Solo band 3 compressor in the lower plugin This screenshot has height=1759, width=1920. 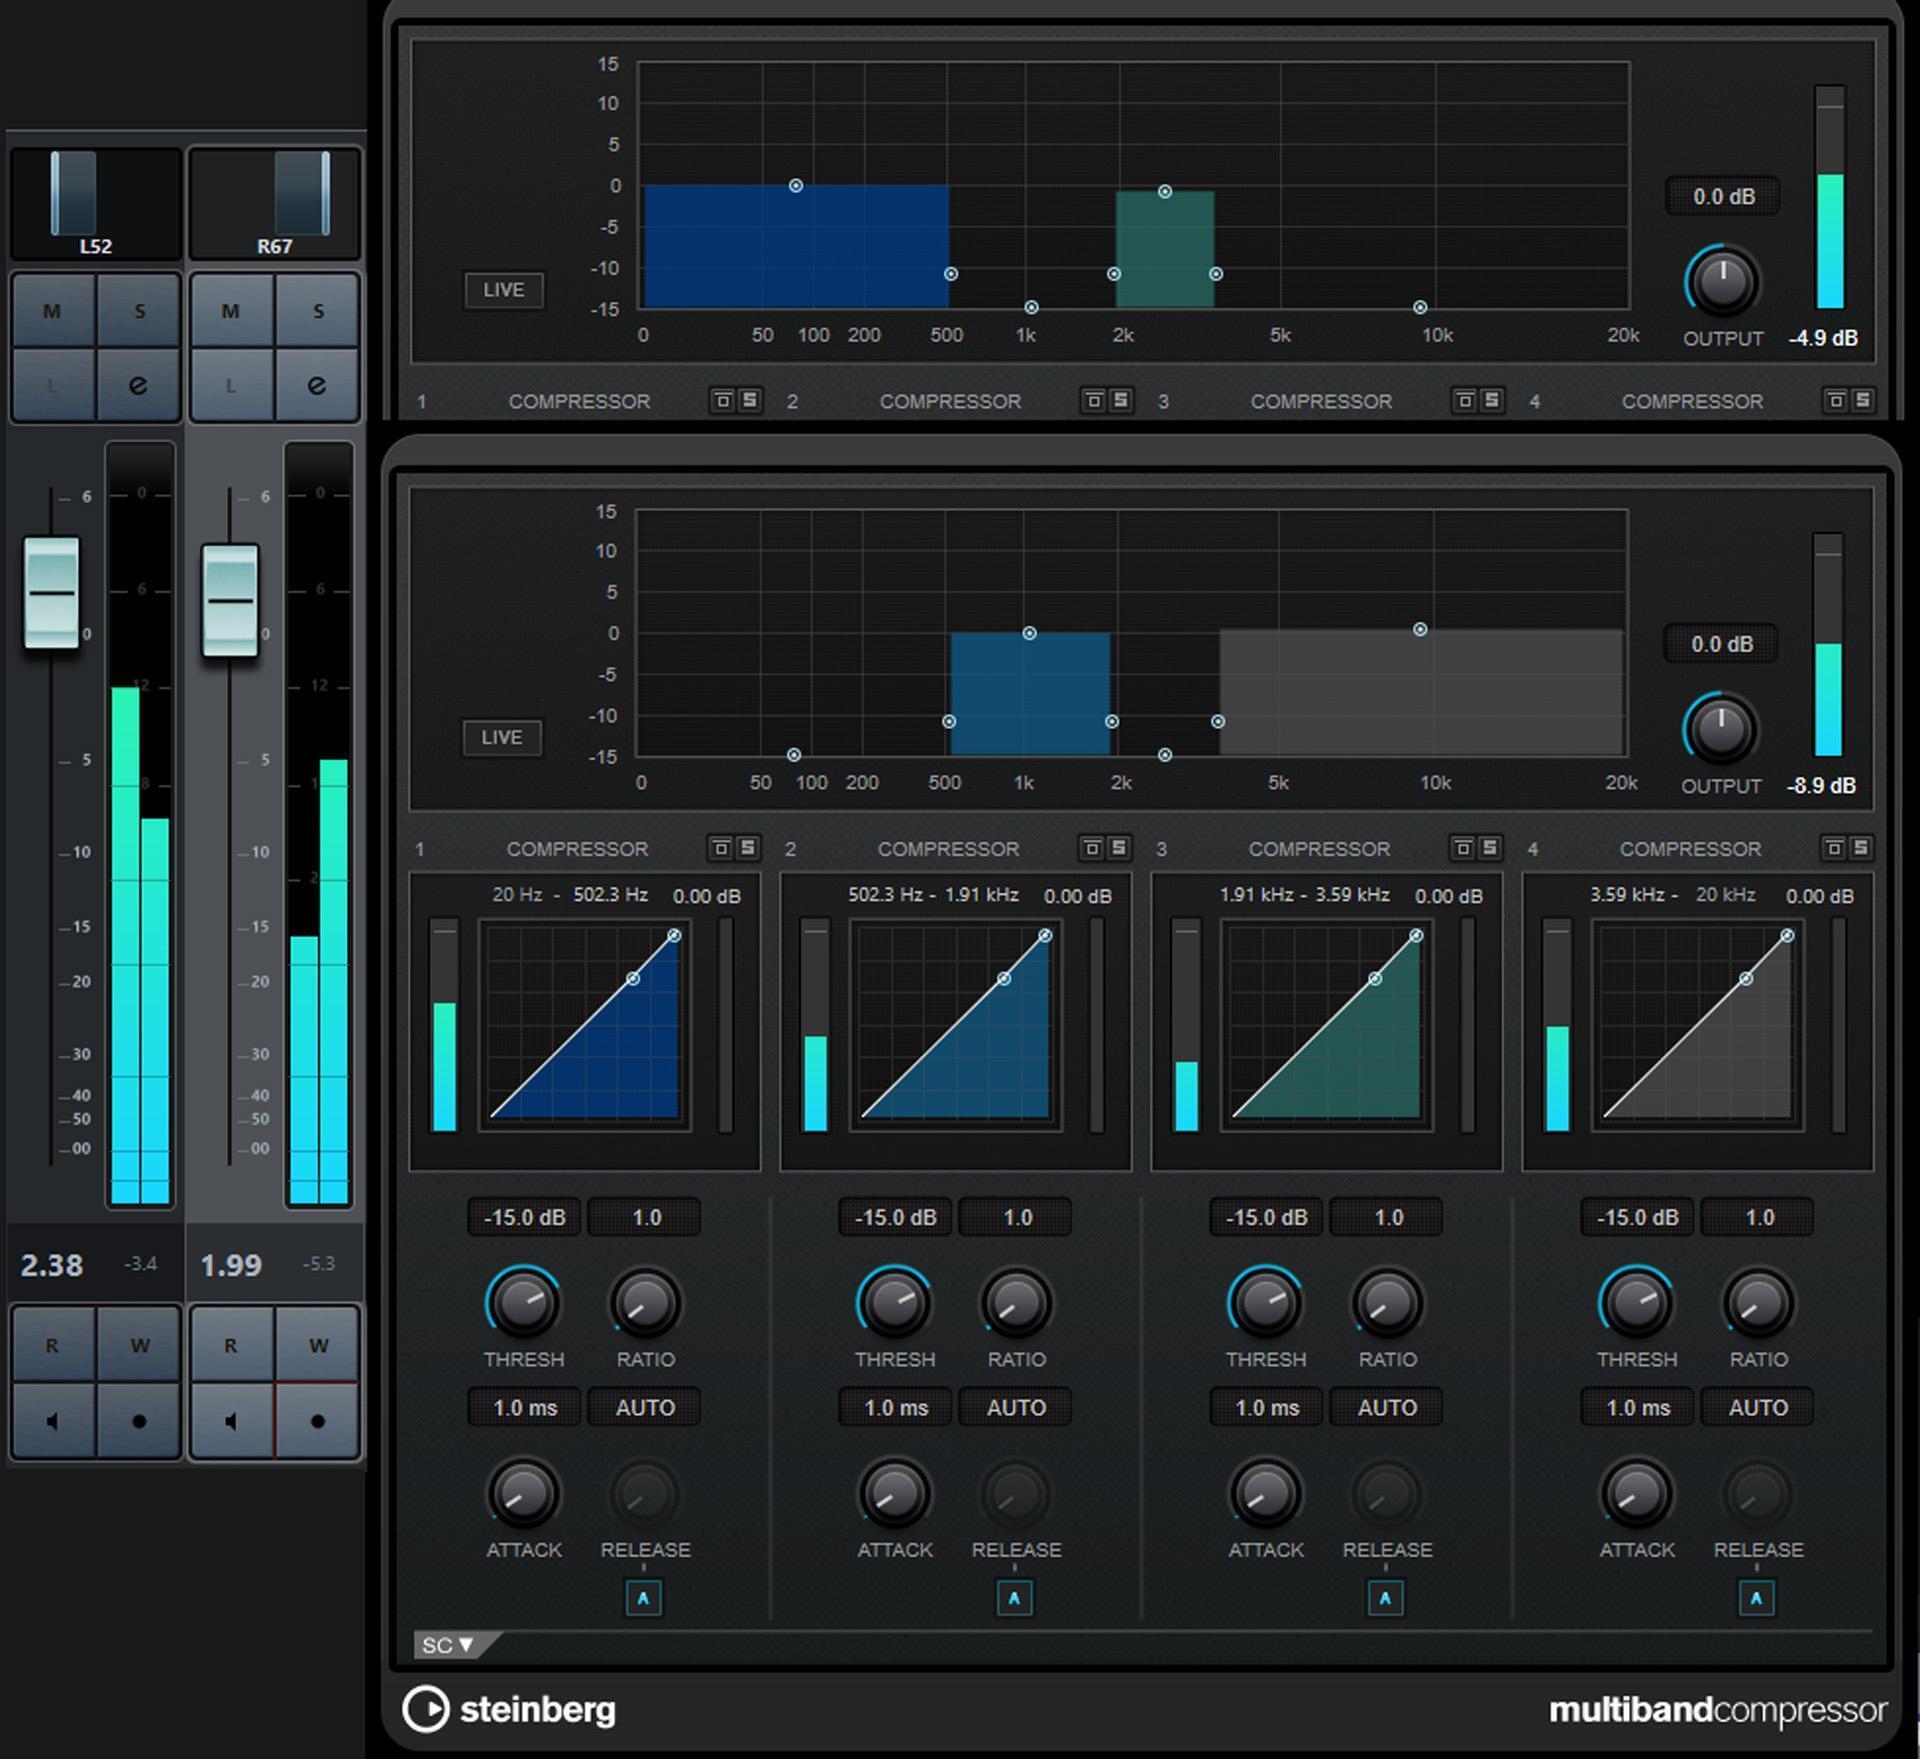pyautogui.click(x=1490, y=848)
